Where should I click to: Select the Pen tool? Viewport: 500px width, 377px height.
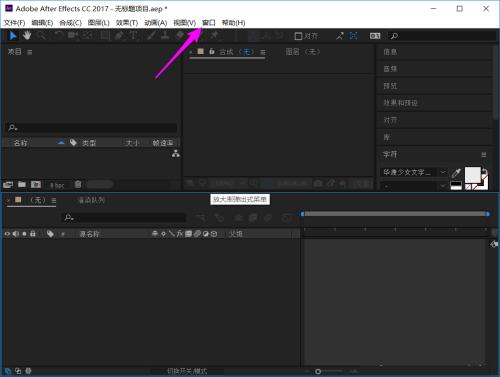tap(120, 35)
